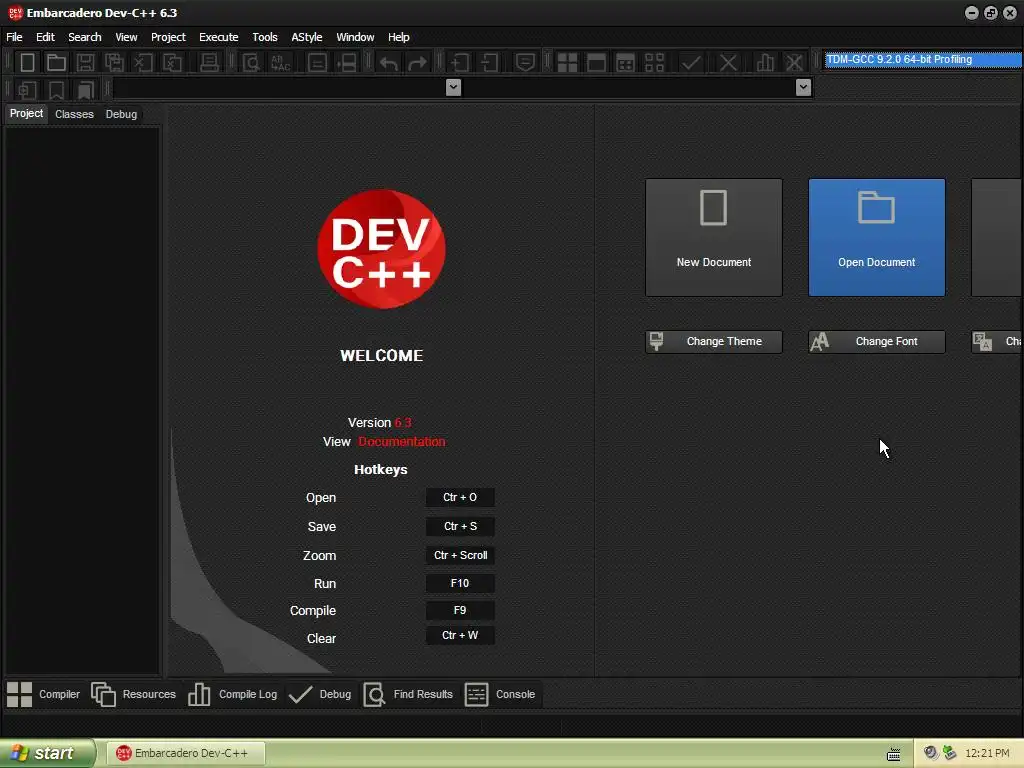Click the Dev-C++ red logo image
This screenshot has height=768, width=1024.
click(381, 249)
